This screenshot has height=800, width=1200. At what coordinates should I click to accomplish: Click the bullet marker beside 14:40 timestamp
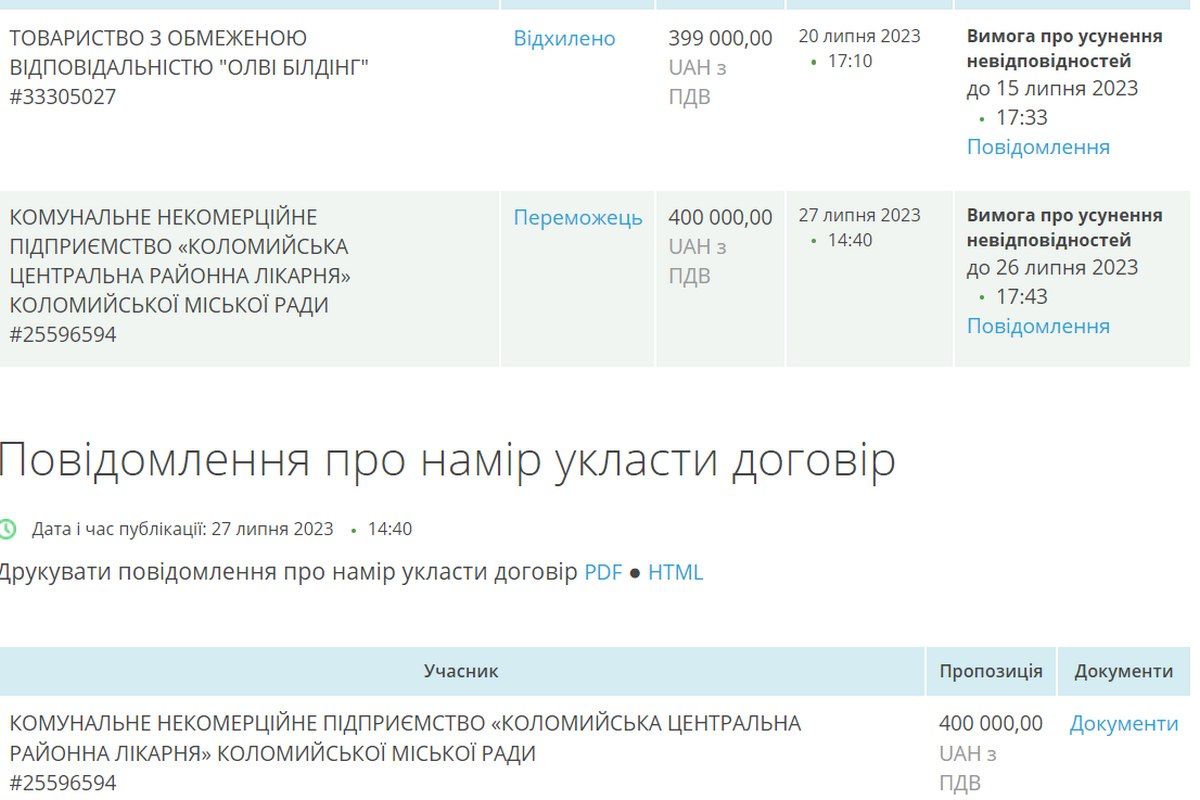point(813,241)
